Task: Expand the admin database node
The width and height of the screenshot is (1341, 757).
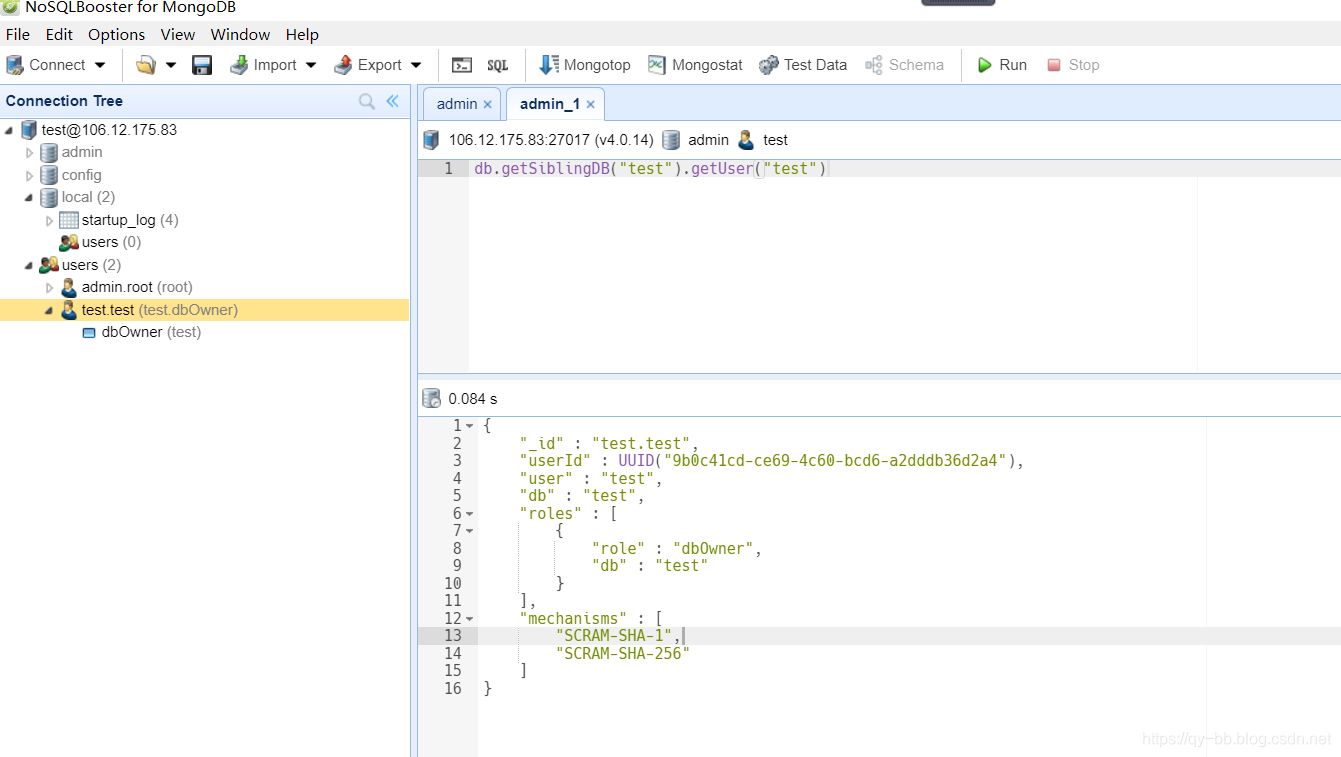Action: pyautogui.click(x=30, y=153)
